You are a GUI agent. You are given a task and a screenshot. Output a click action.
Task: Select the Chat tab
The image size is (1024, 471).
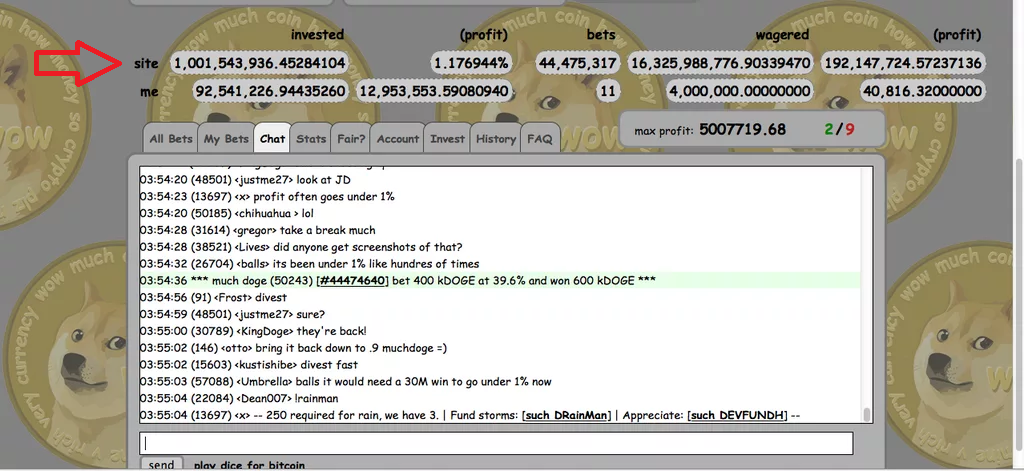click(x=272, y=138)
